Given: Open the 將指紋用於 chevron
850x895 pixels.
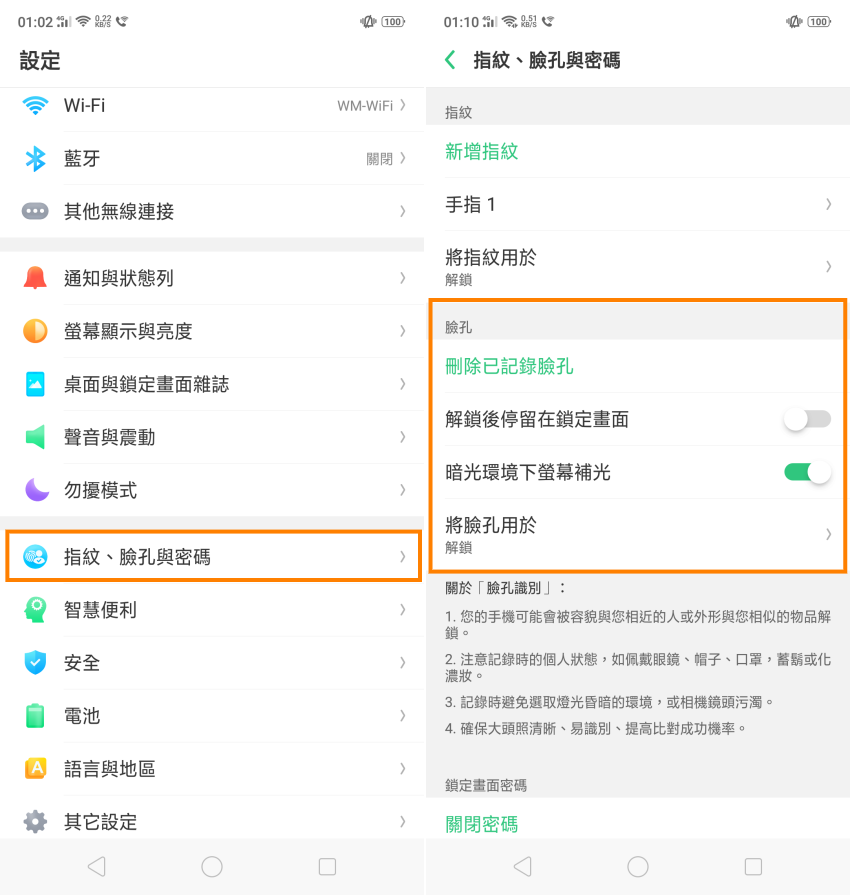Looking at the screenshot, I should coord(828,266).
